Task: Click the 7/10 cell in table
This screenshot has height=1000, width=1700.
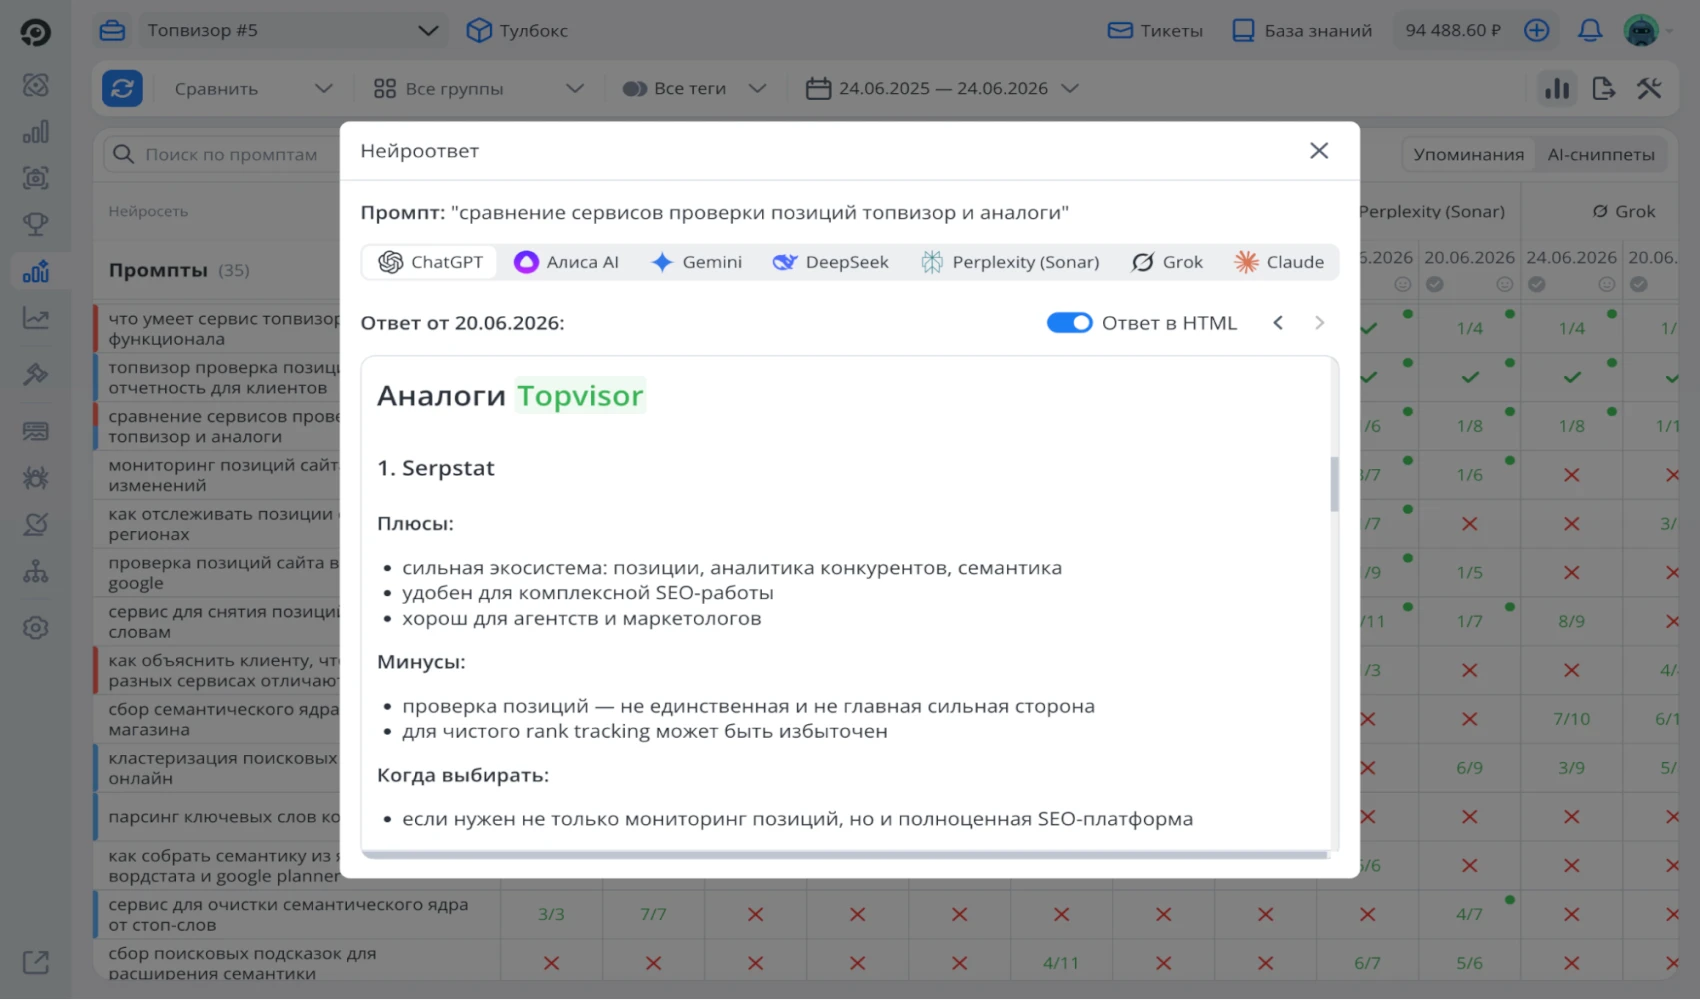Action: point(1571,719)
